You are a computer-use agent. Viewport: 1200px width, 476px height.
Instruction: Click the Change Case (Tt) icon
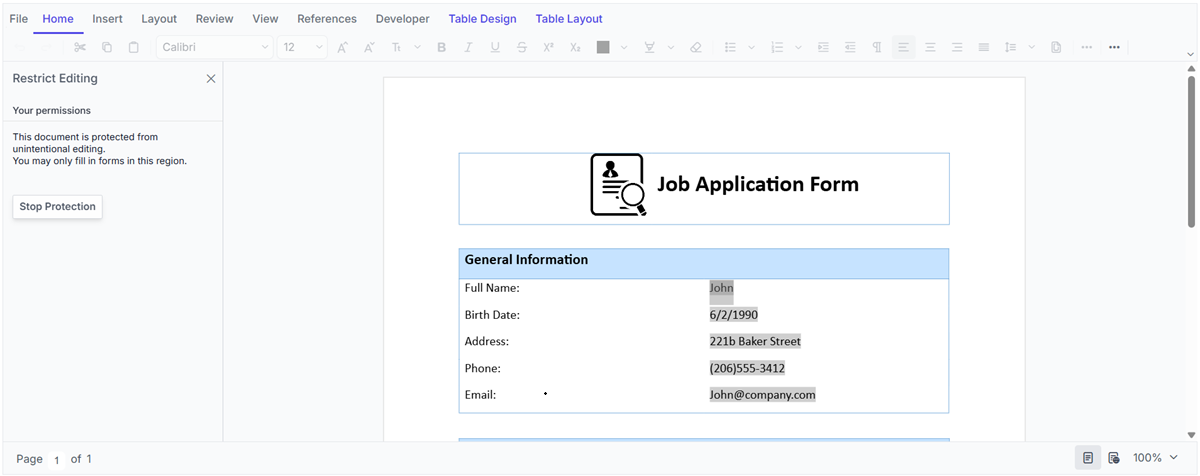tap(396, 47)
